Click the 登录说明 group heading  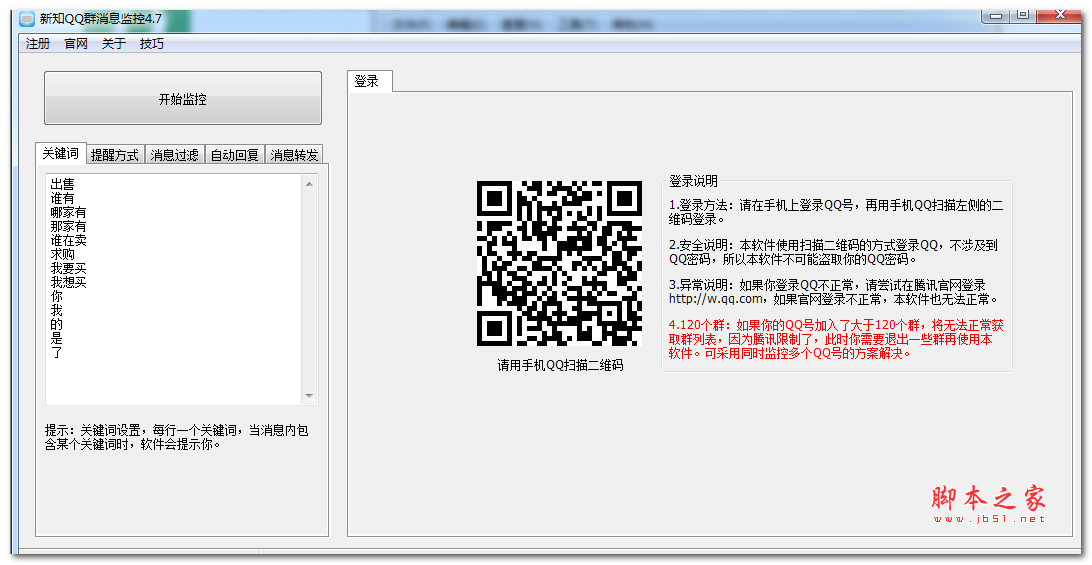(693, 181)
